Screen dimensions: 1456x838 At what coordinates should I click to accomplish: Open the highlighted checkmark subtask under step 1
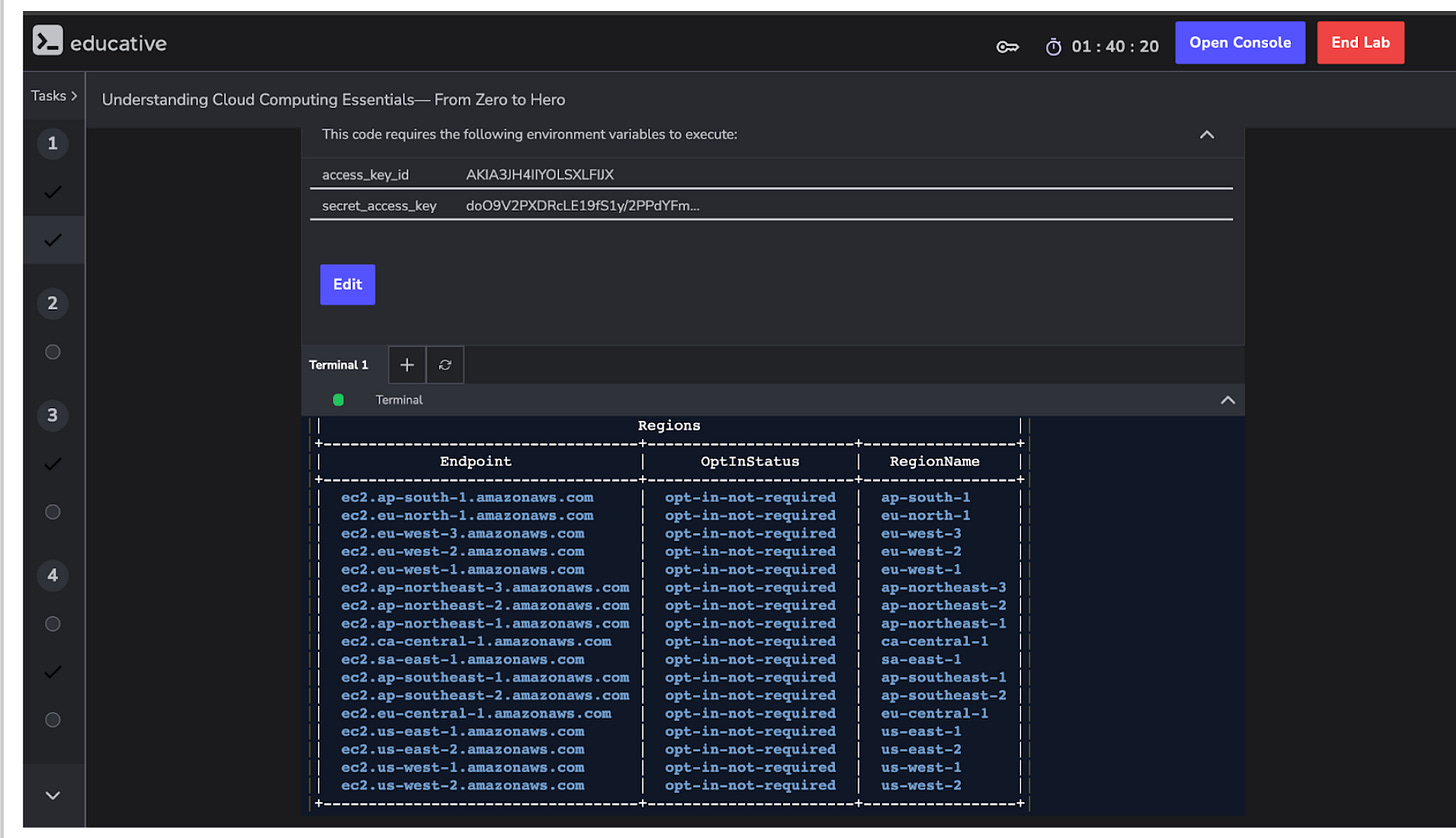(x=53, y=240)
